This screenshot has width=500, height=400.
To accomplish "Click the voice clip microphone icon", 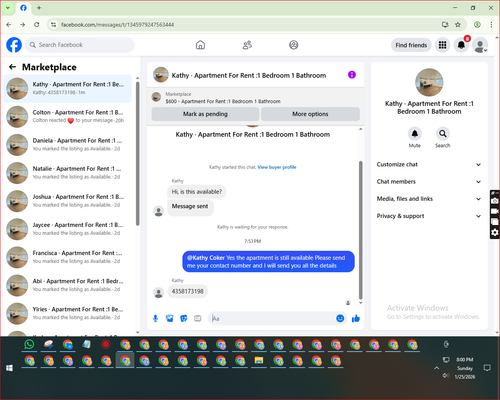I will (x=155, y=319).
